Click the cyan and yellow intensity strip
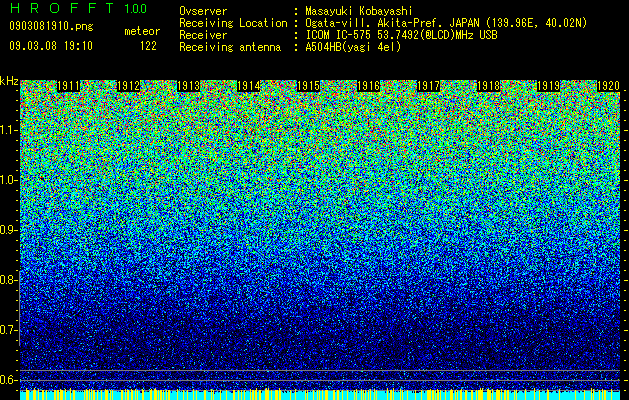The width and height of the screenshot is (629, 400). click(x=320, y=394)
